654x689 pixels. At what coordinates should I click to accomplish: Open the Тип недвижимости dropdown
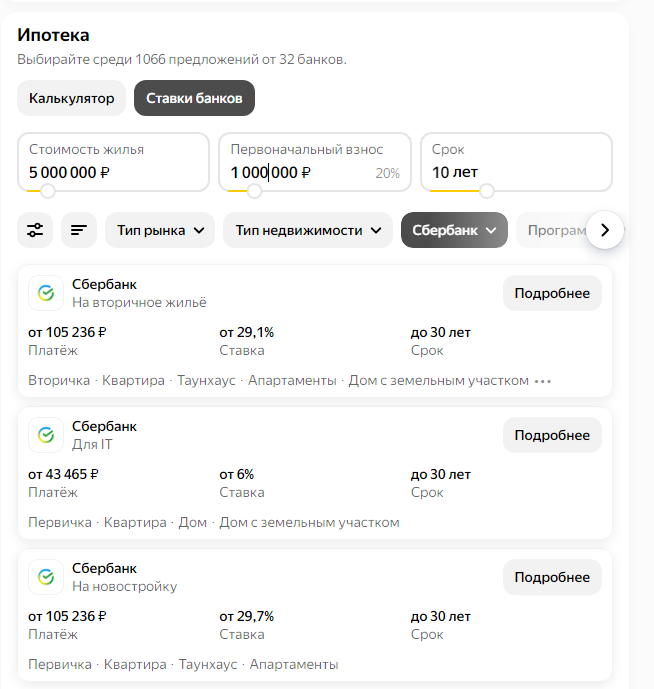[x=308, y=230]
